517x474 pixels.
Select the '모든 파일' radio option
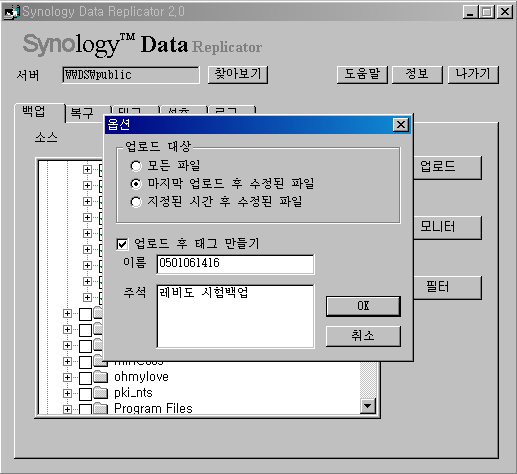(x=136, y=166)
